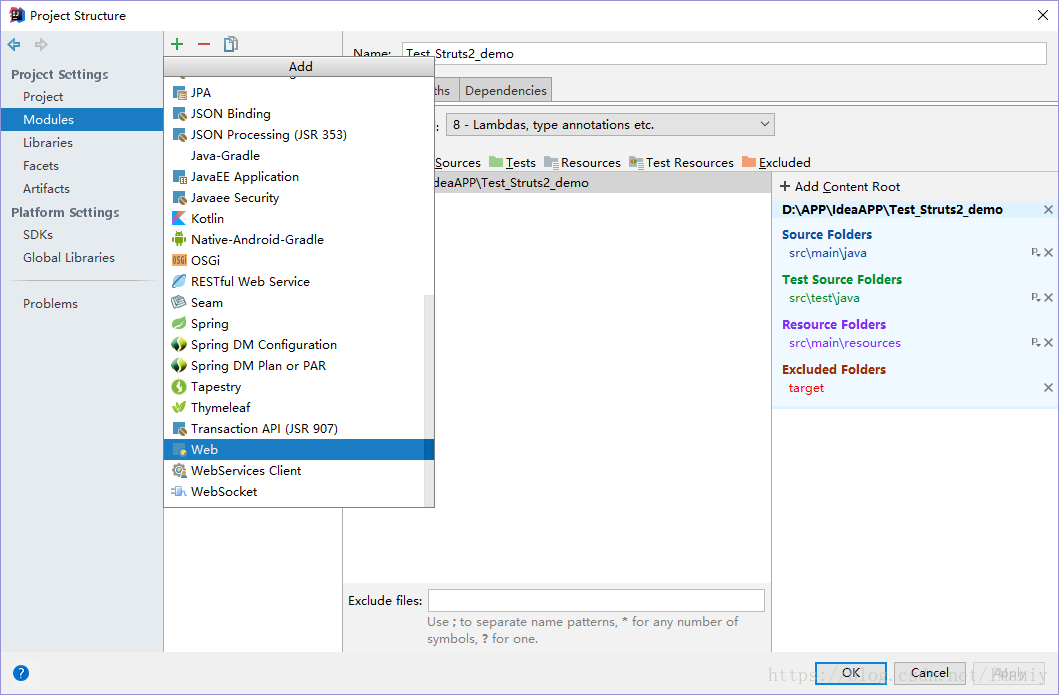This screenshot has width=1059, height=695.
Task: Edit properties of src\test\java root
Action: click(x=1035, y=297)
